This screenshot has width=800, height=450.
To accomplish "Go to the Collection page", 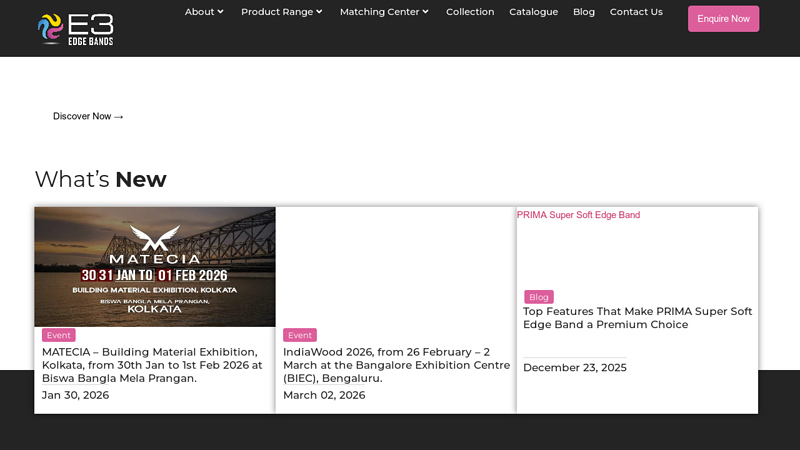I will pos(470,12).
